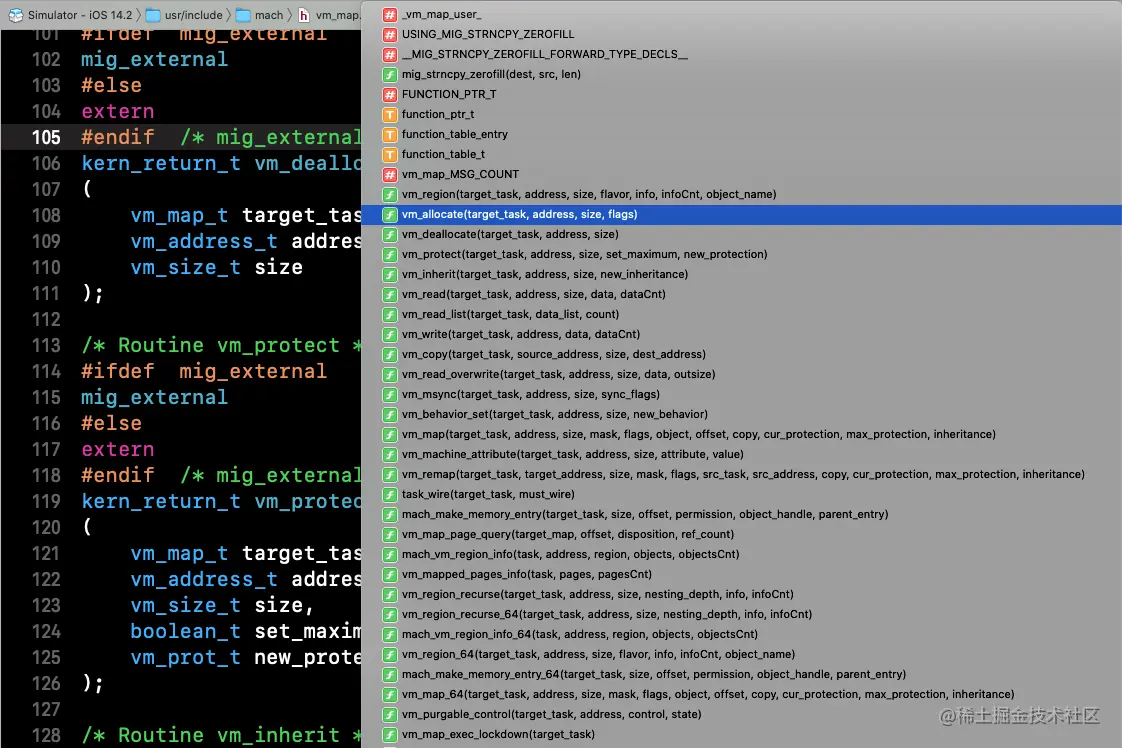The image size is (1122, 748).
Task: Select vm_machine_attribute entry
Action: coord(572,455)
